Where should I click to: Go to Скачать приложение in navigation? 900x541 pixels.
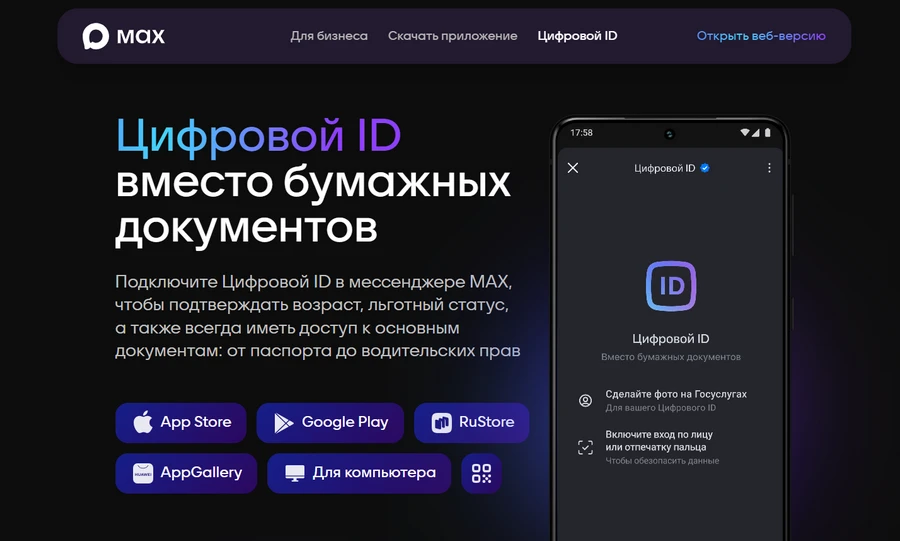(x=452, y=36)
